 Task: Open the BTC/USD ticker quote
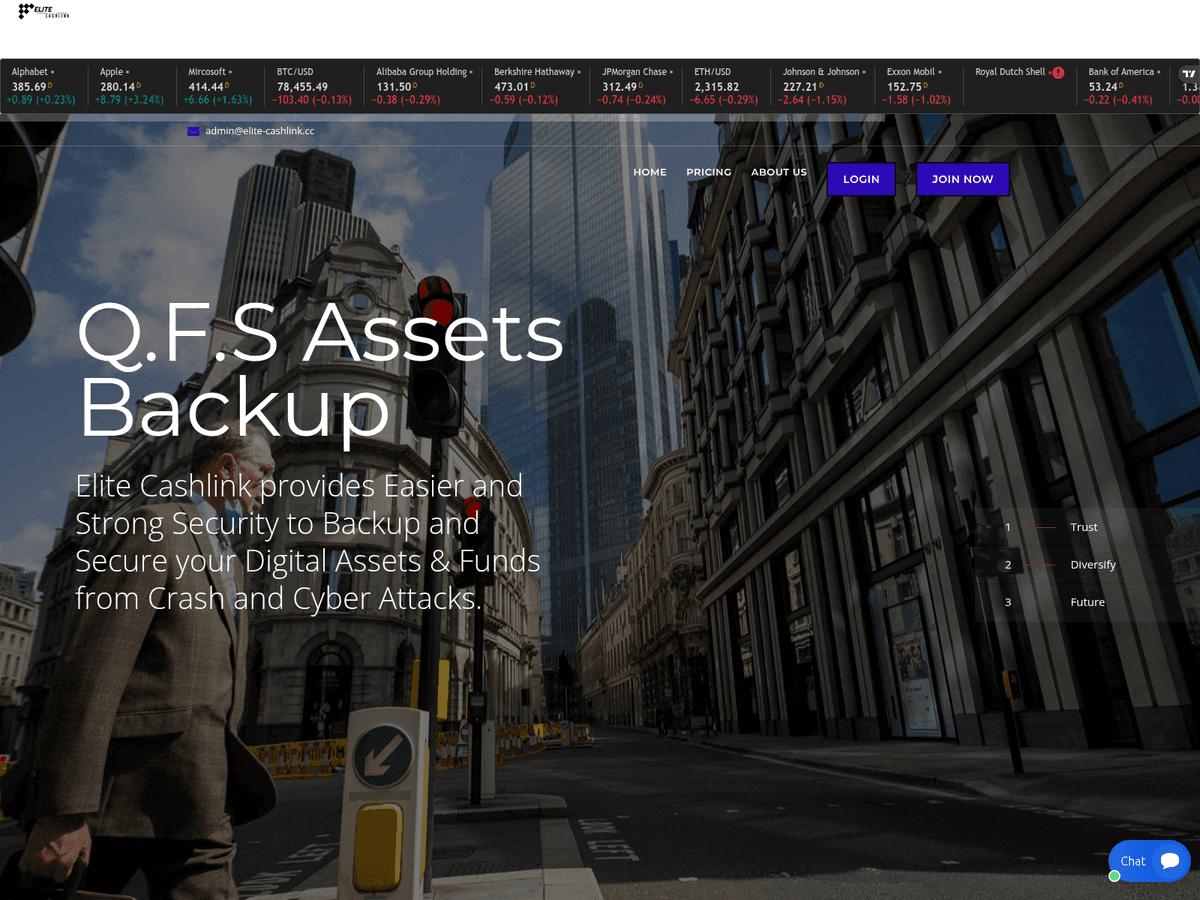tap(315, 86)
